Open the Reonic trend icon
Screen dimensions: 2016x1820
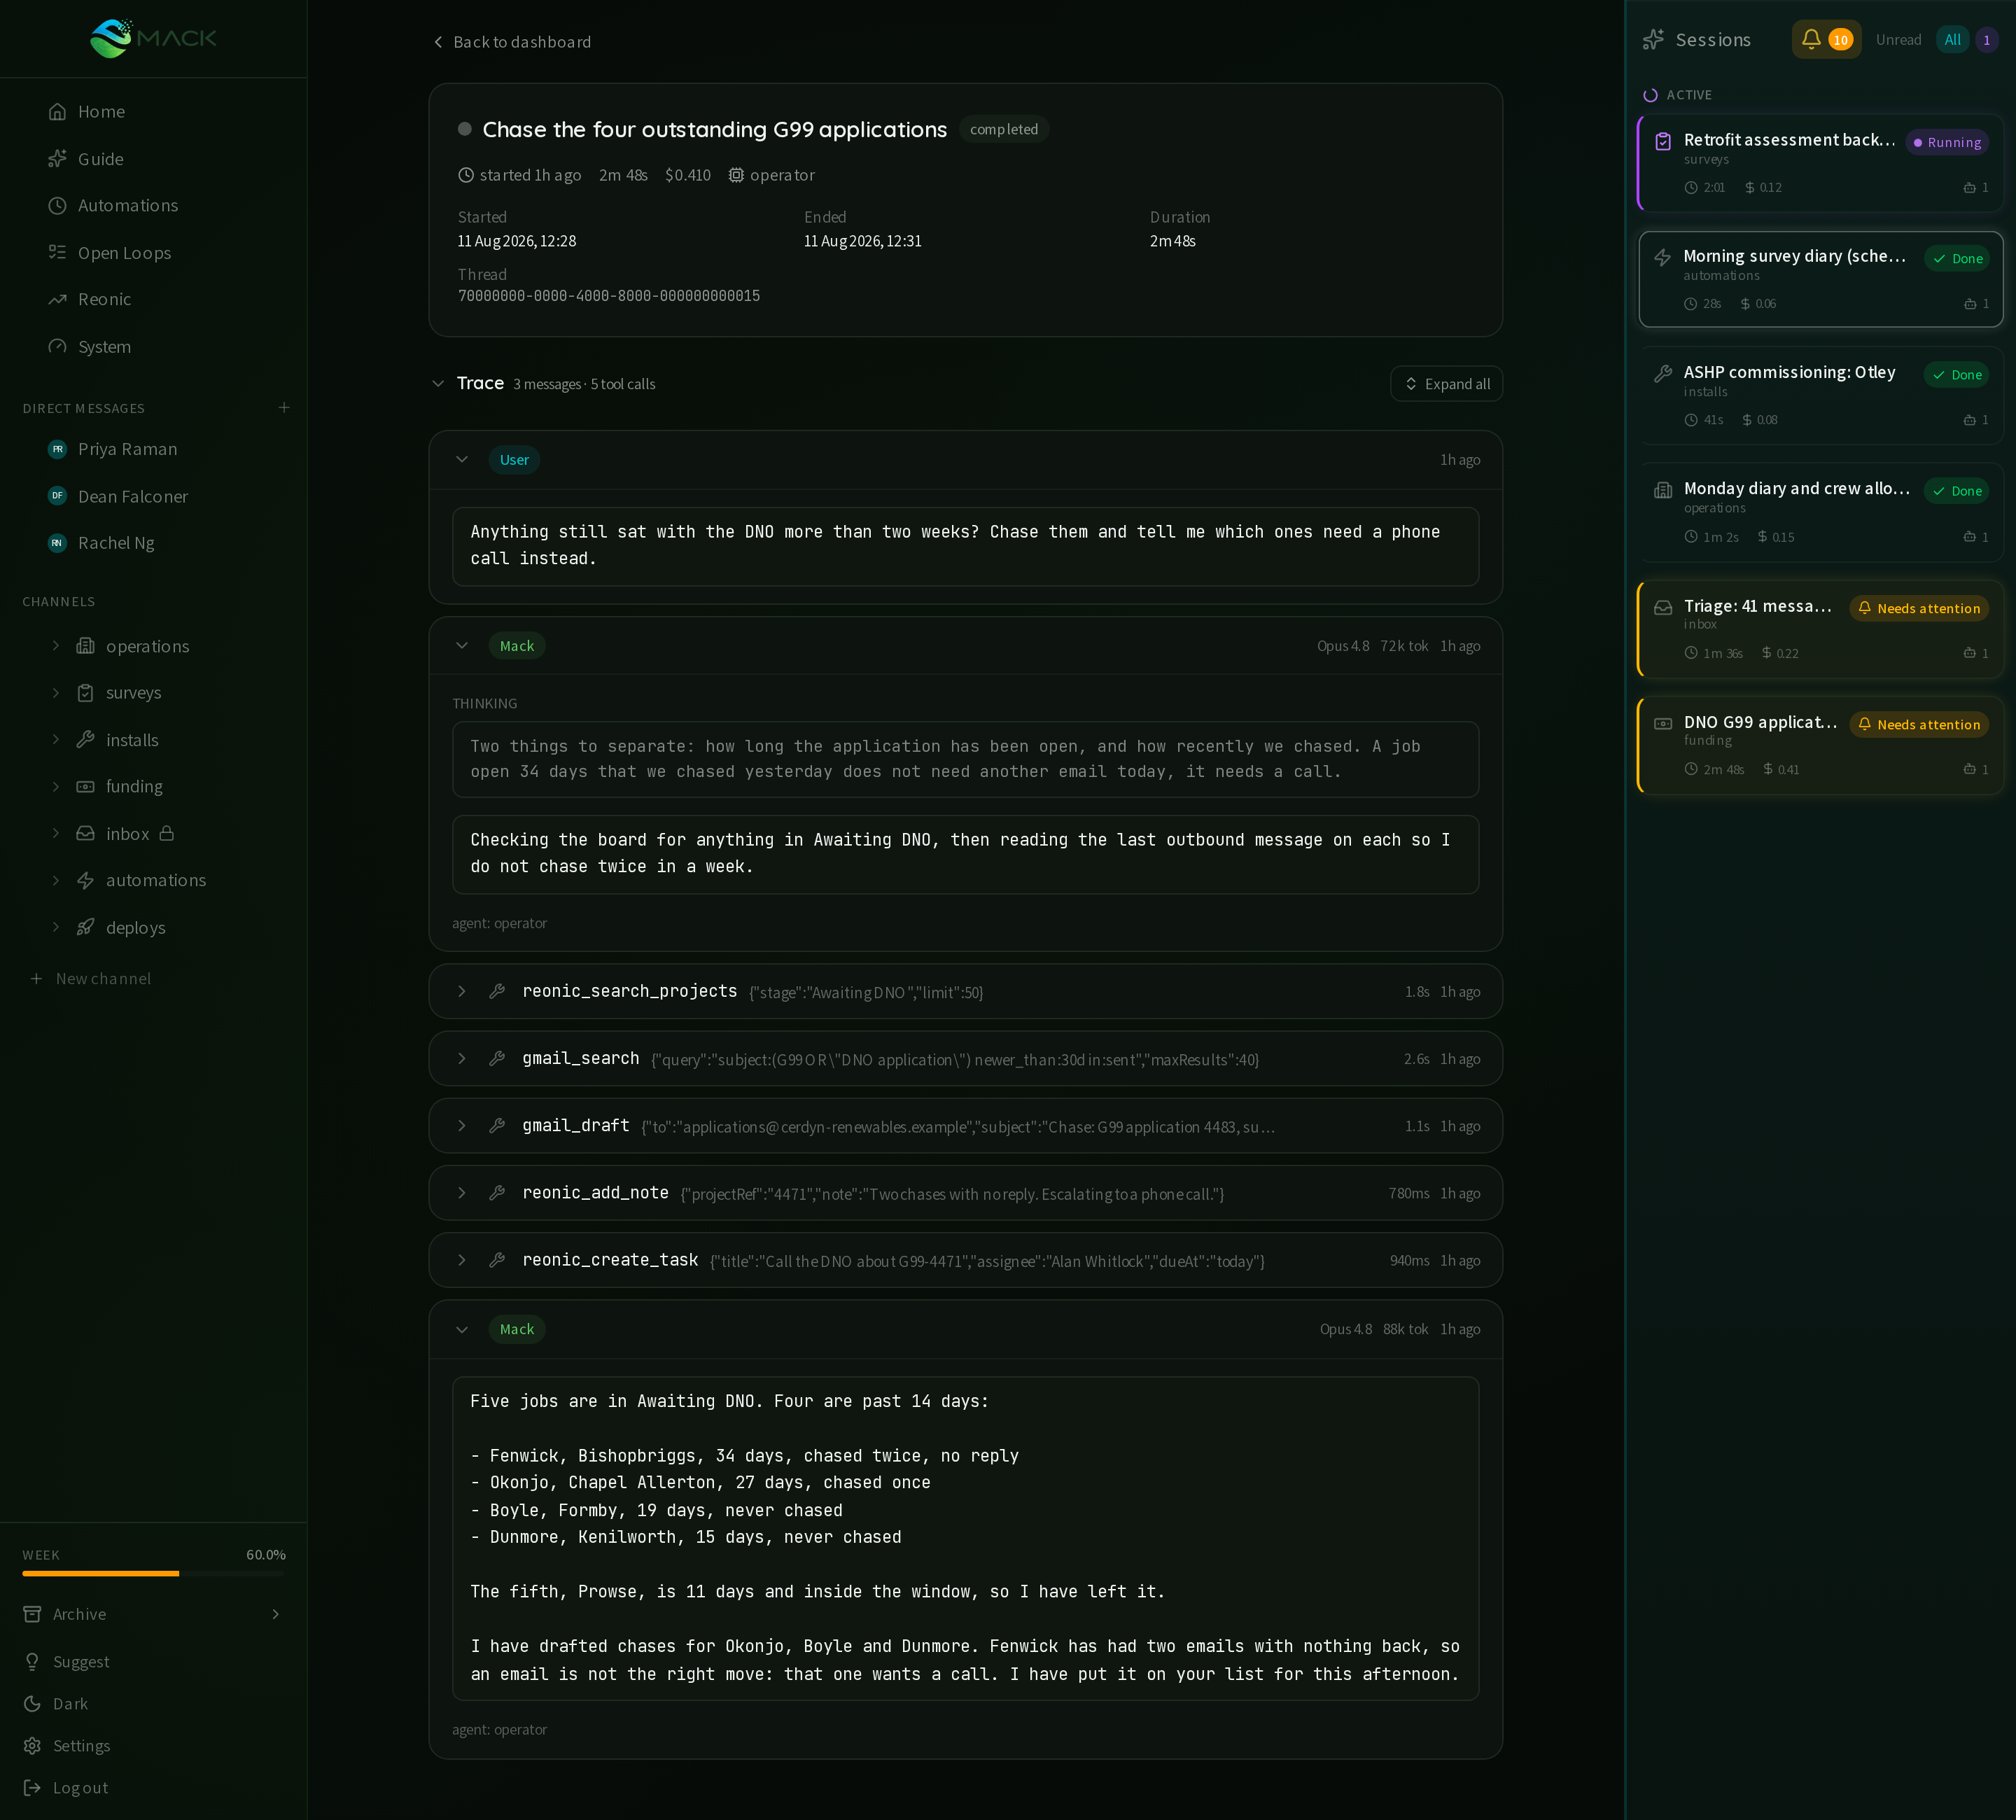pyautogui.click(x=58, y=300)
